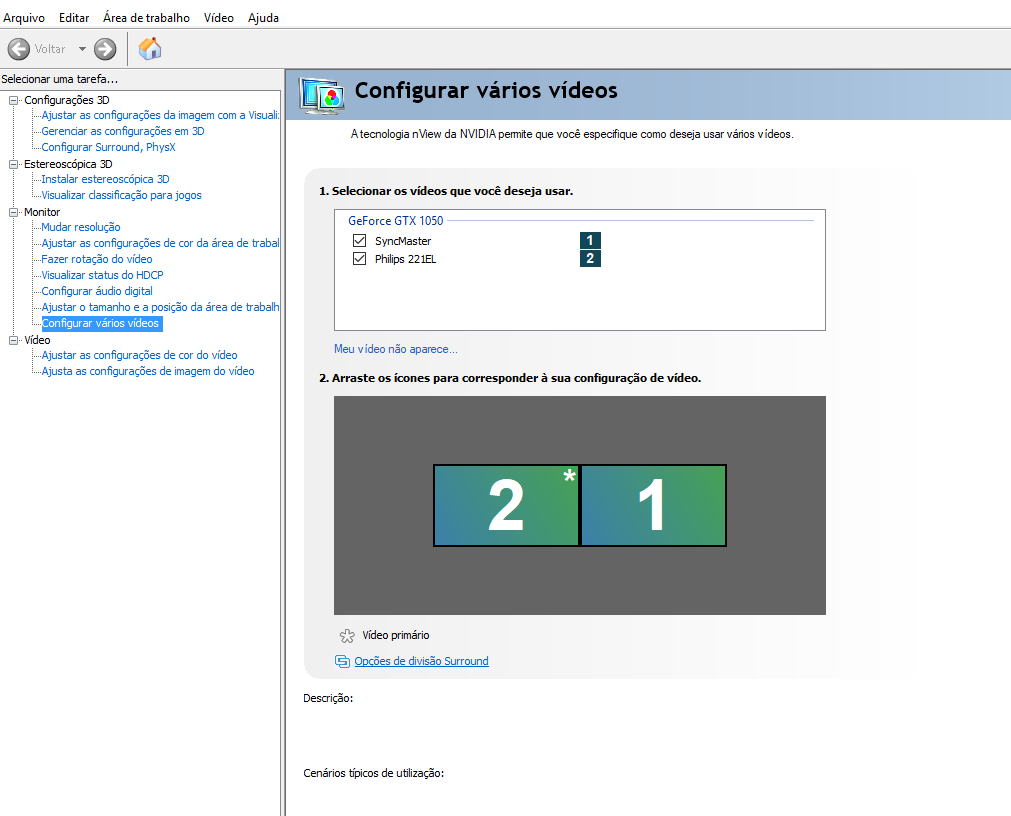The image size is (1011, 816).
Task: Open Gerenciar as configurações em 3D
Action: [x=123, y=131]
